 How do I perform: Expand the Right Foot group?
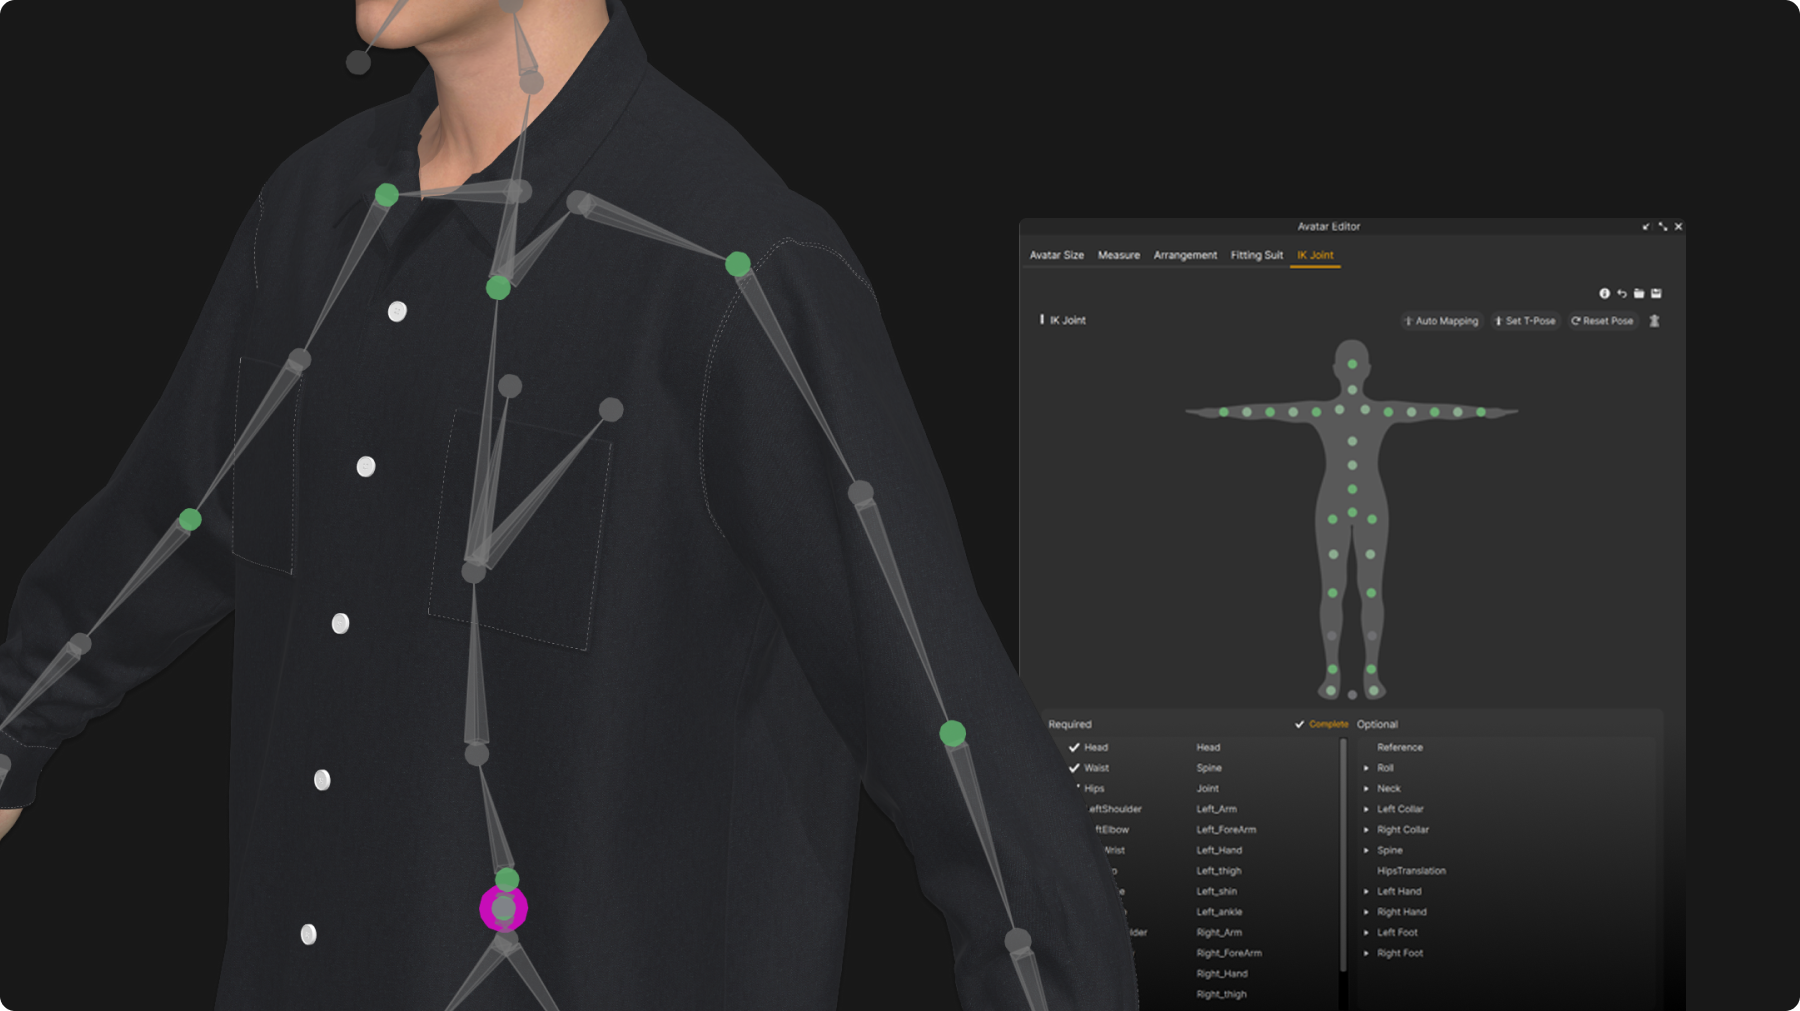(1366, 953)
